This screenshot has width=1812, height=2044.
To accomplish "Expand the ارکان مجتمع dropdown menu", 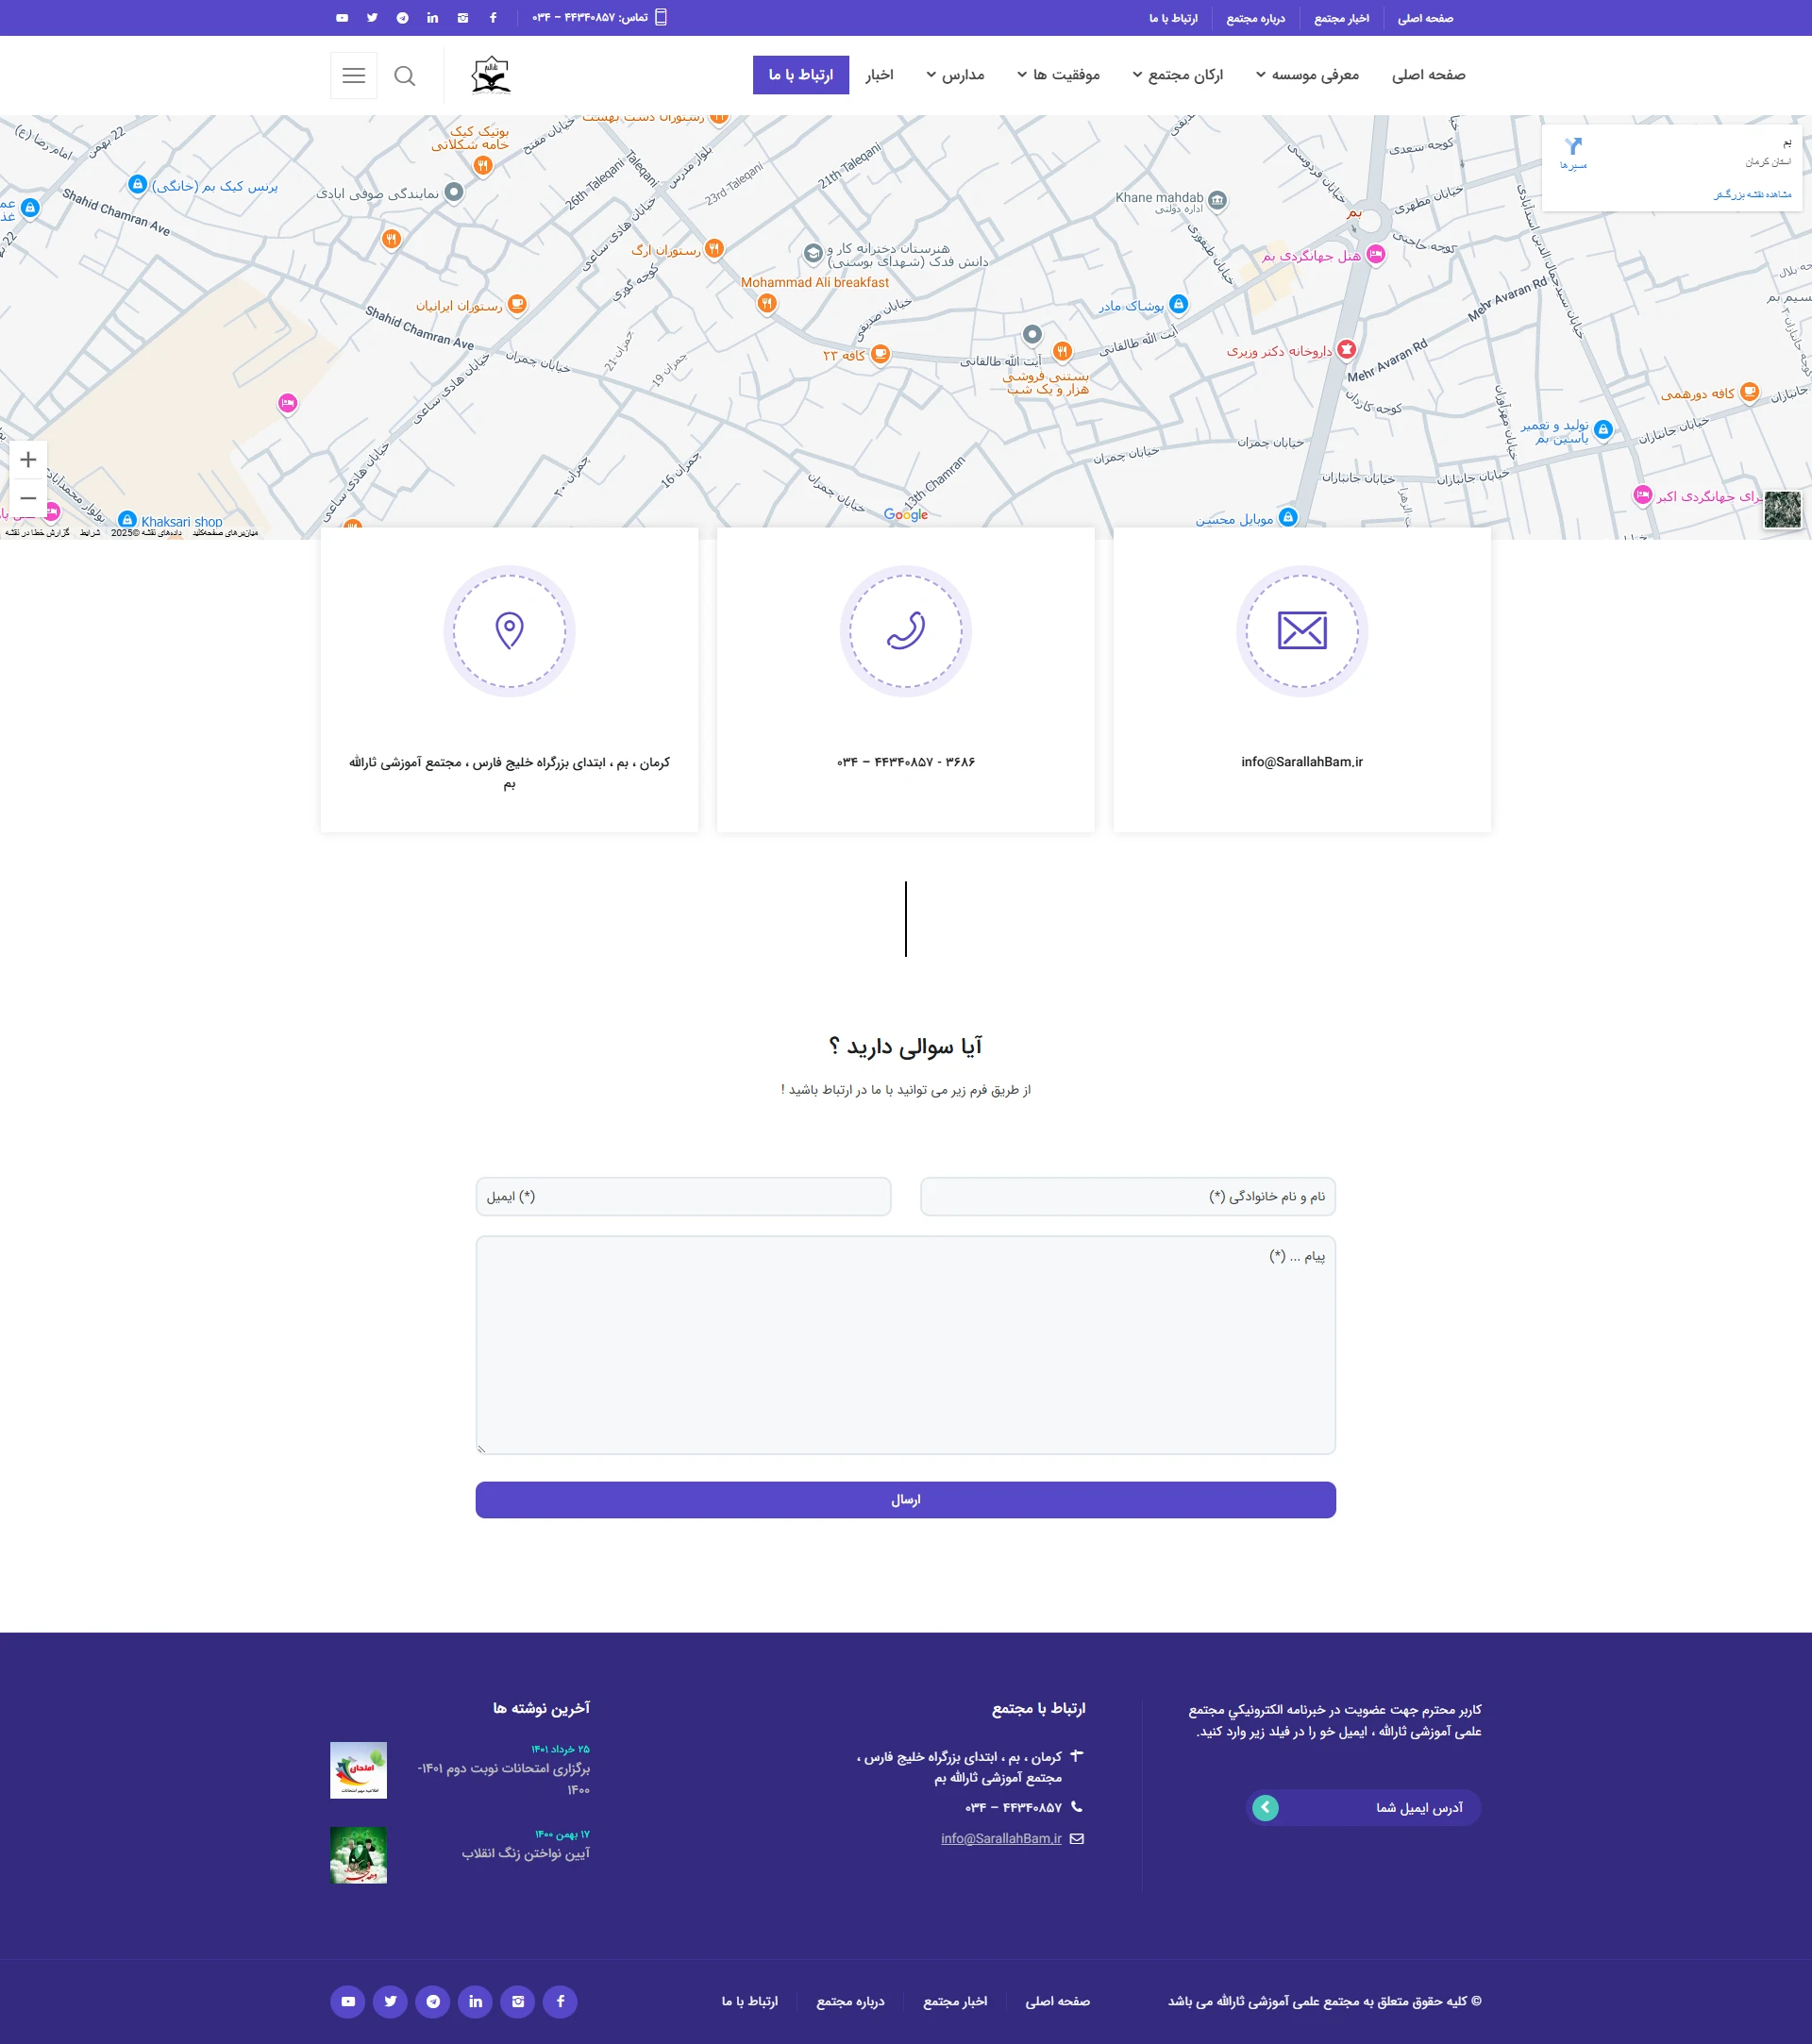I will 1177,75.
